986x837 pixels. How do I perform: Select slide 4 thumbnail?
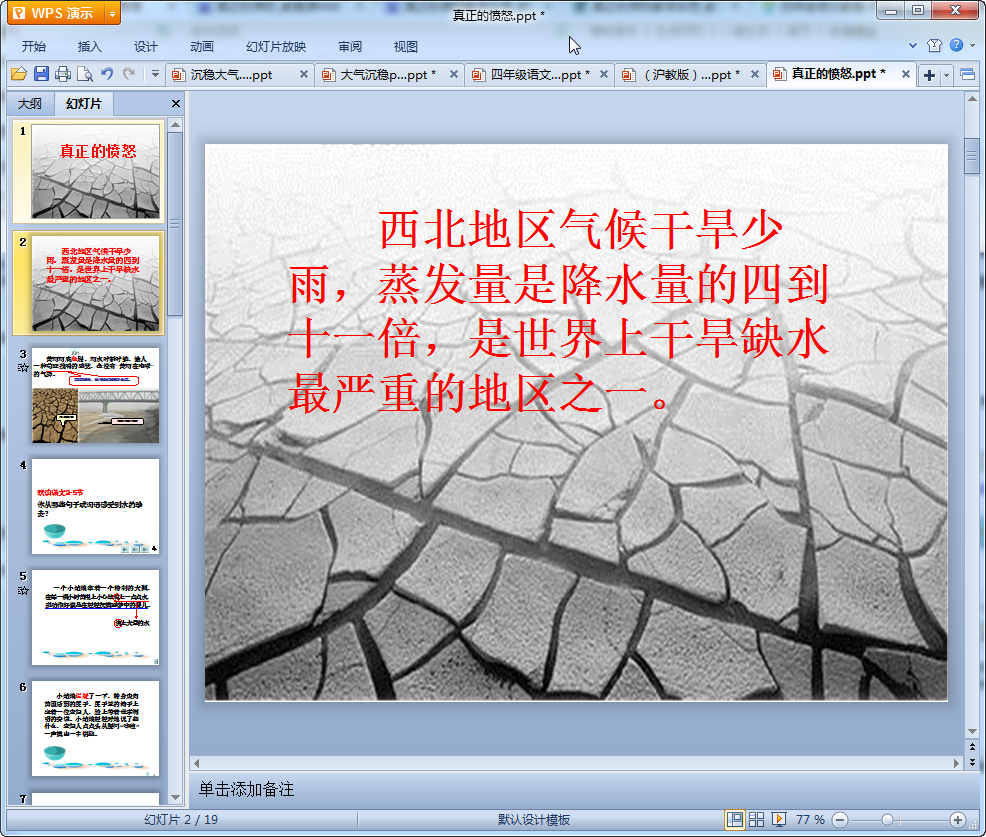96,506
